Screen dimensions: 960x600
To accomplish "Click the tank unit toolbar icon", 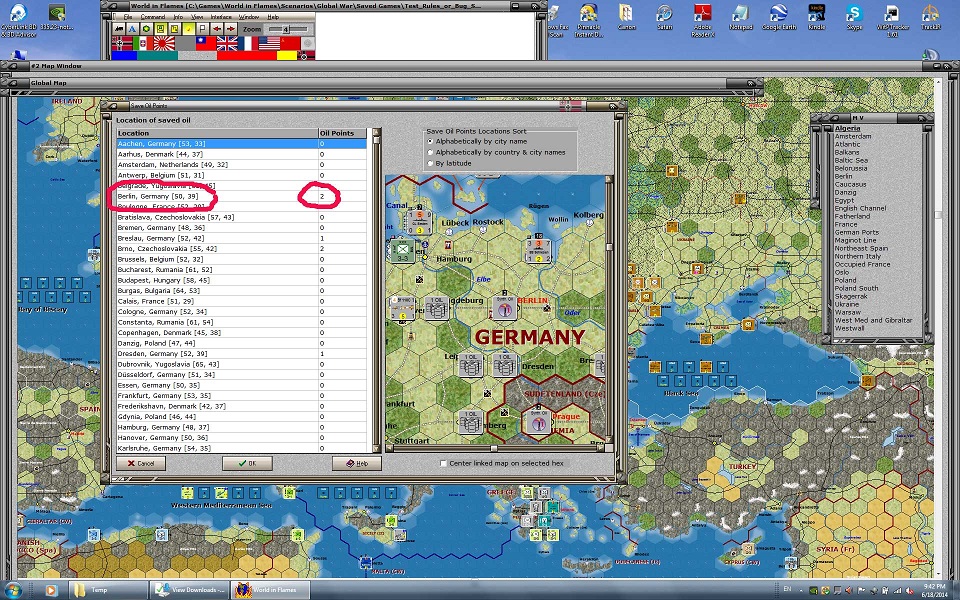I will (119, 29).
